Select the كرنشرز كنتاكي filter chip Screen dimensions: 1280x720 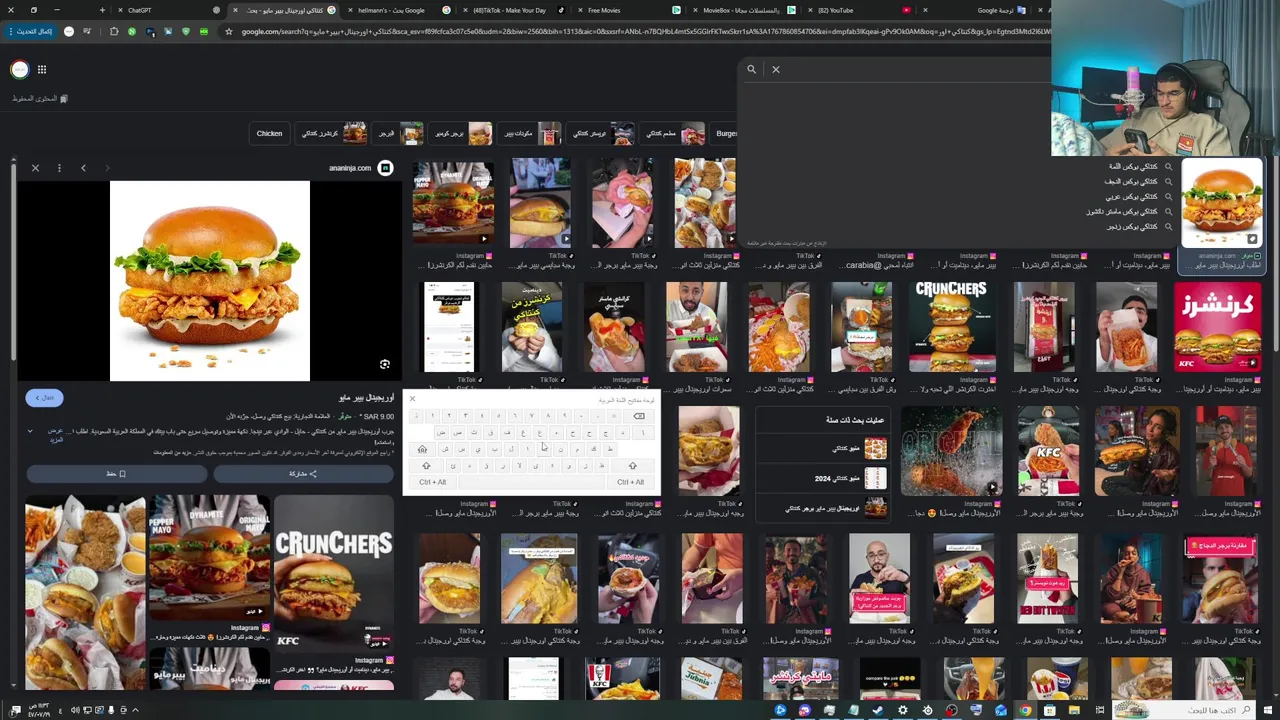click(x=332, y=133)
